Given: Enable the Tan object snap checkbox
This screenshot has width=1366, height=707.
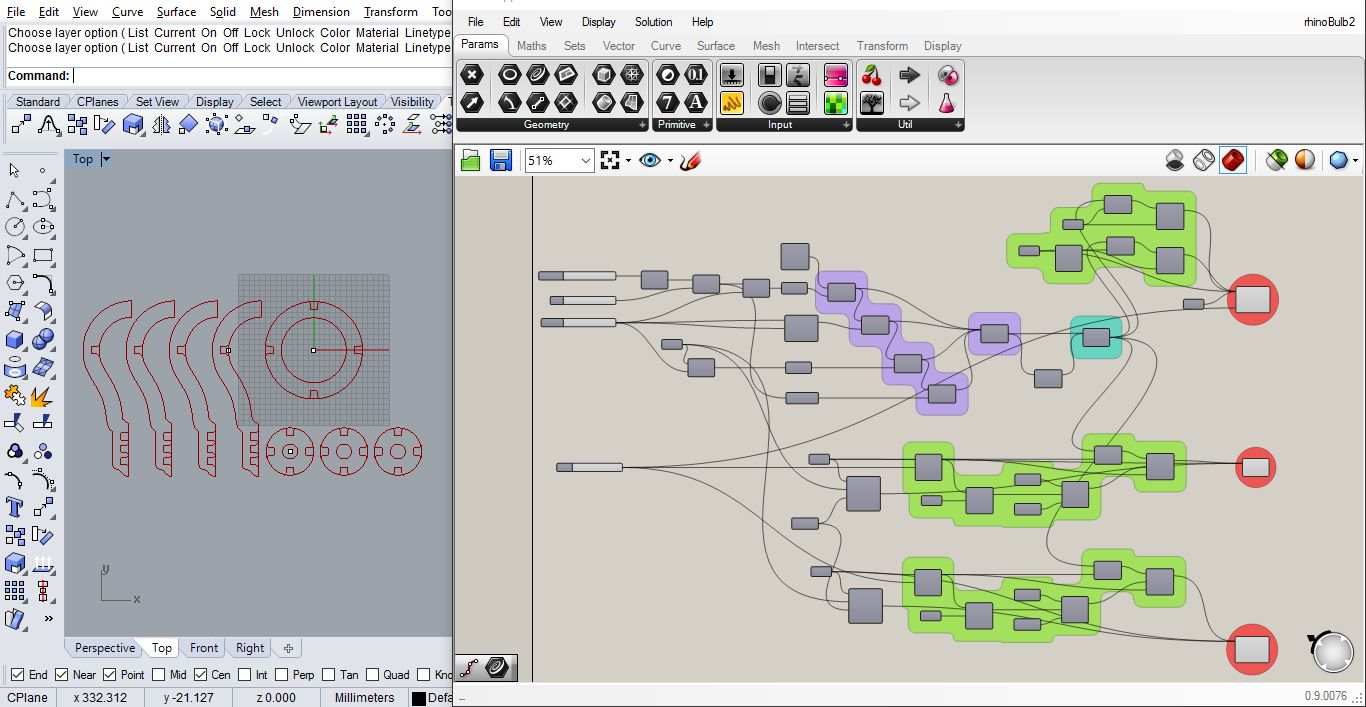Looking at the screenshot, I should pyautogui.click(x=328, y=675).
